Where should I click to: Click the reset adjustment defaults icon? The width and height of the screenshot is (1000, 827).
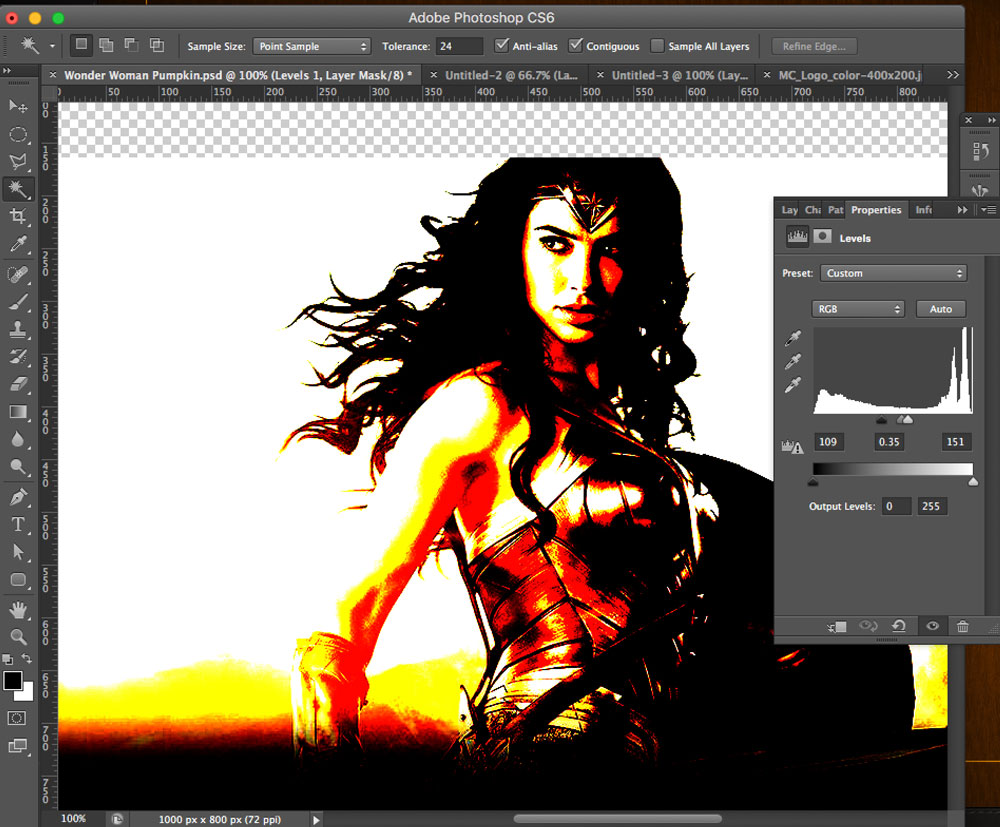pyautogui.click(x=898, y=626)
